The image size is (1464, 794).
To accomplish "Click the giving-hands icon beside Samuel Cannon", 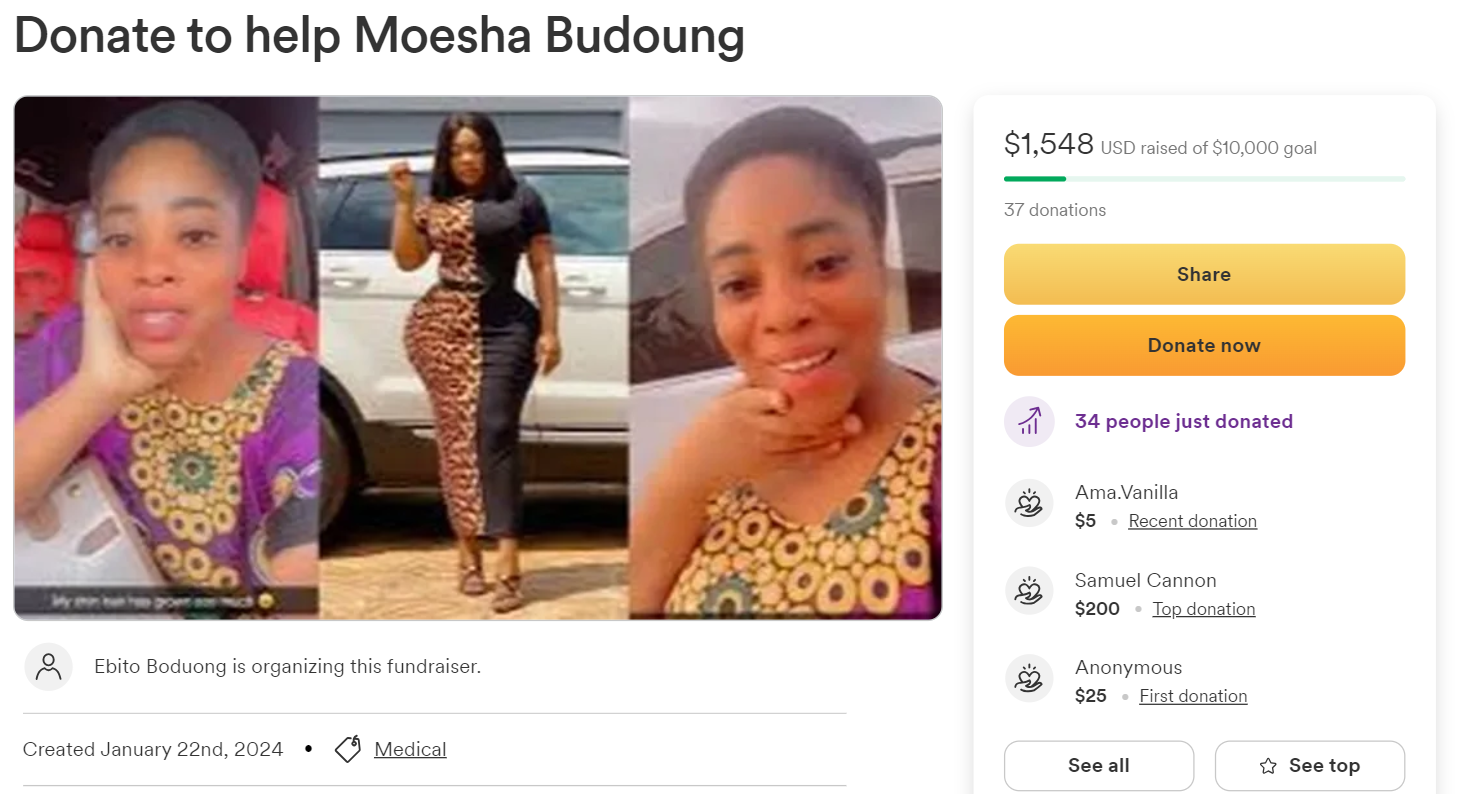I will [x=1029, y=591].
